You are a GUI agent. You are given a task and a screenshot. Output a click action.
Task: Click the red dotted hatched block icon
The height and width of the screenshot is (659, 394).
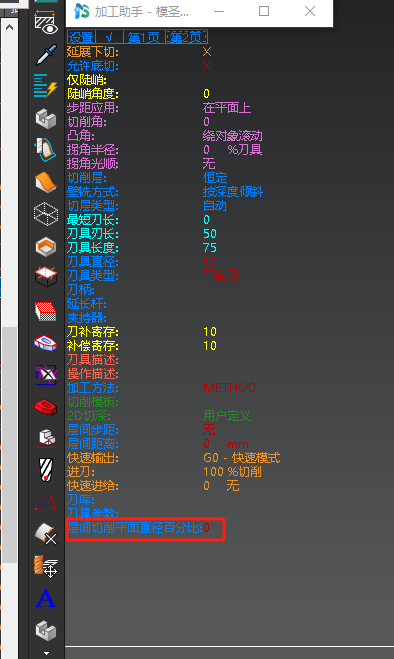pyautogui.click(x=45, y=311)
